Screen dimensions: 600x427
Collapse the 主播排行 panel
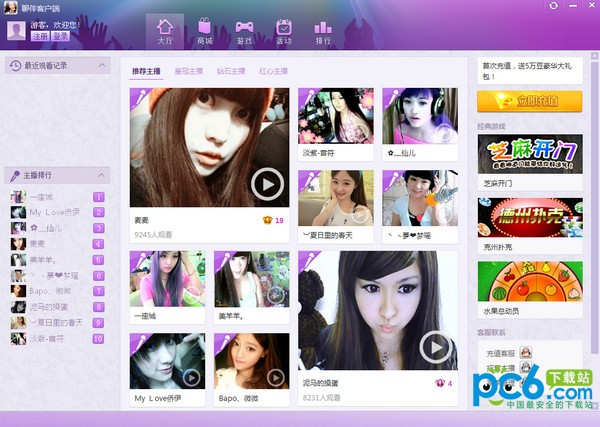pos(101,175)
